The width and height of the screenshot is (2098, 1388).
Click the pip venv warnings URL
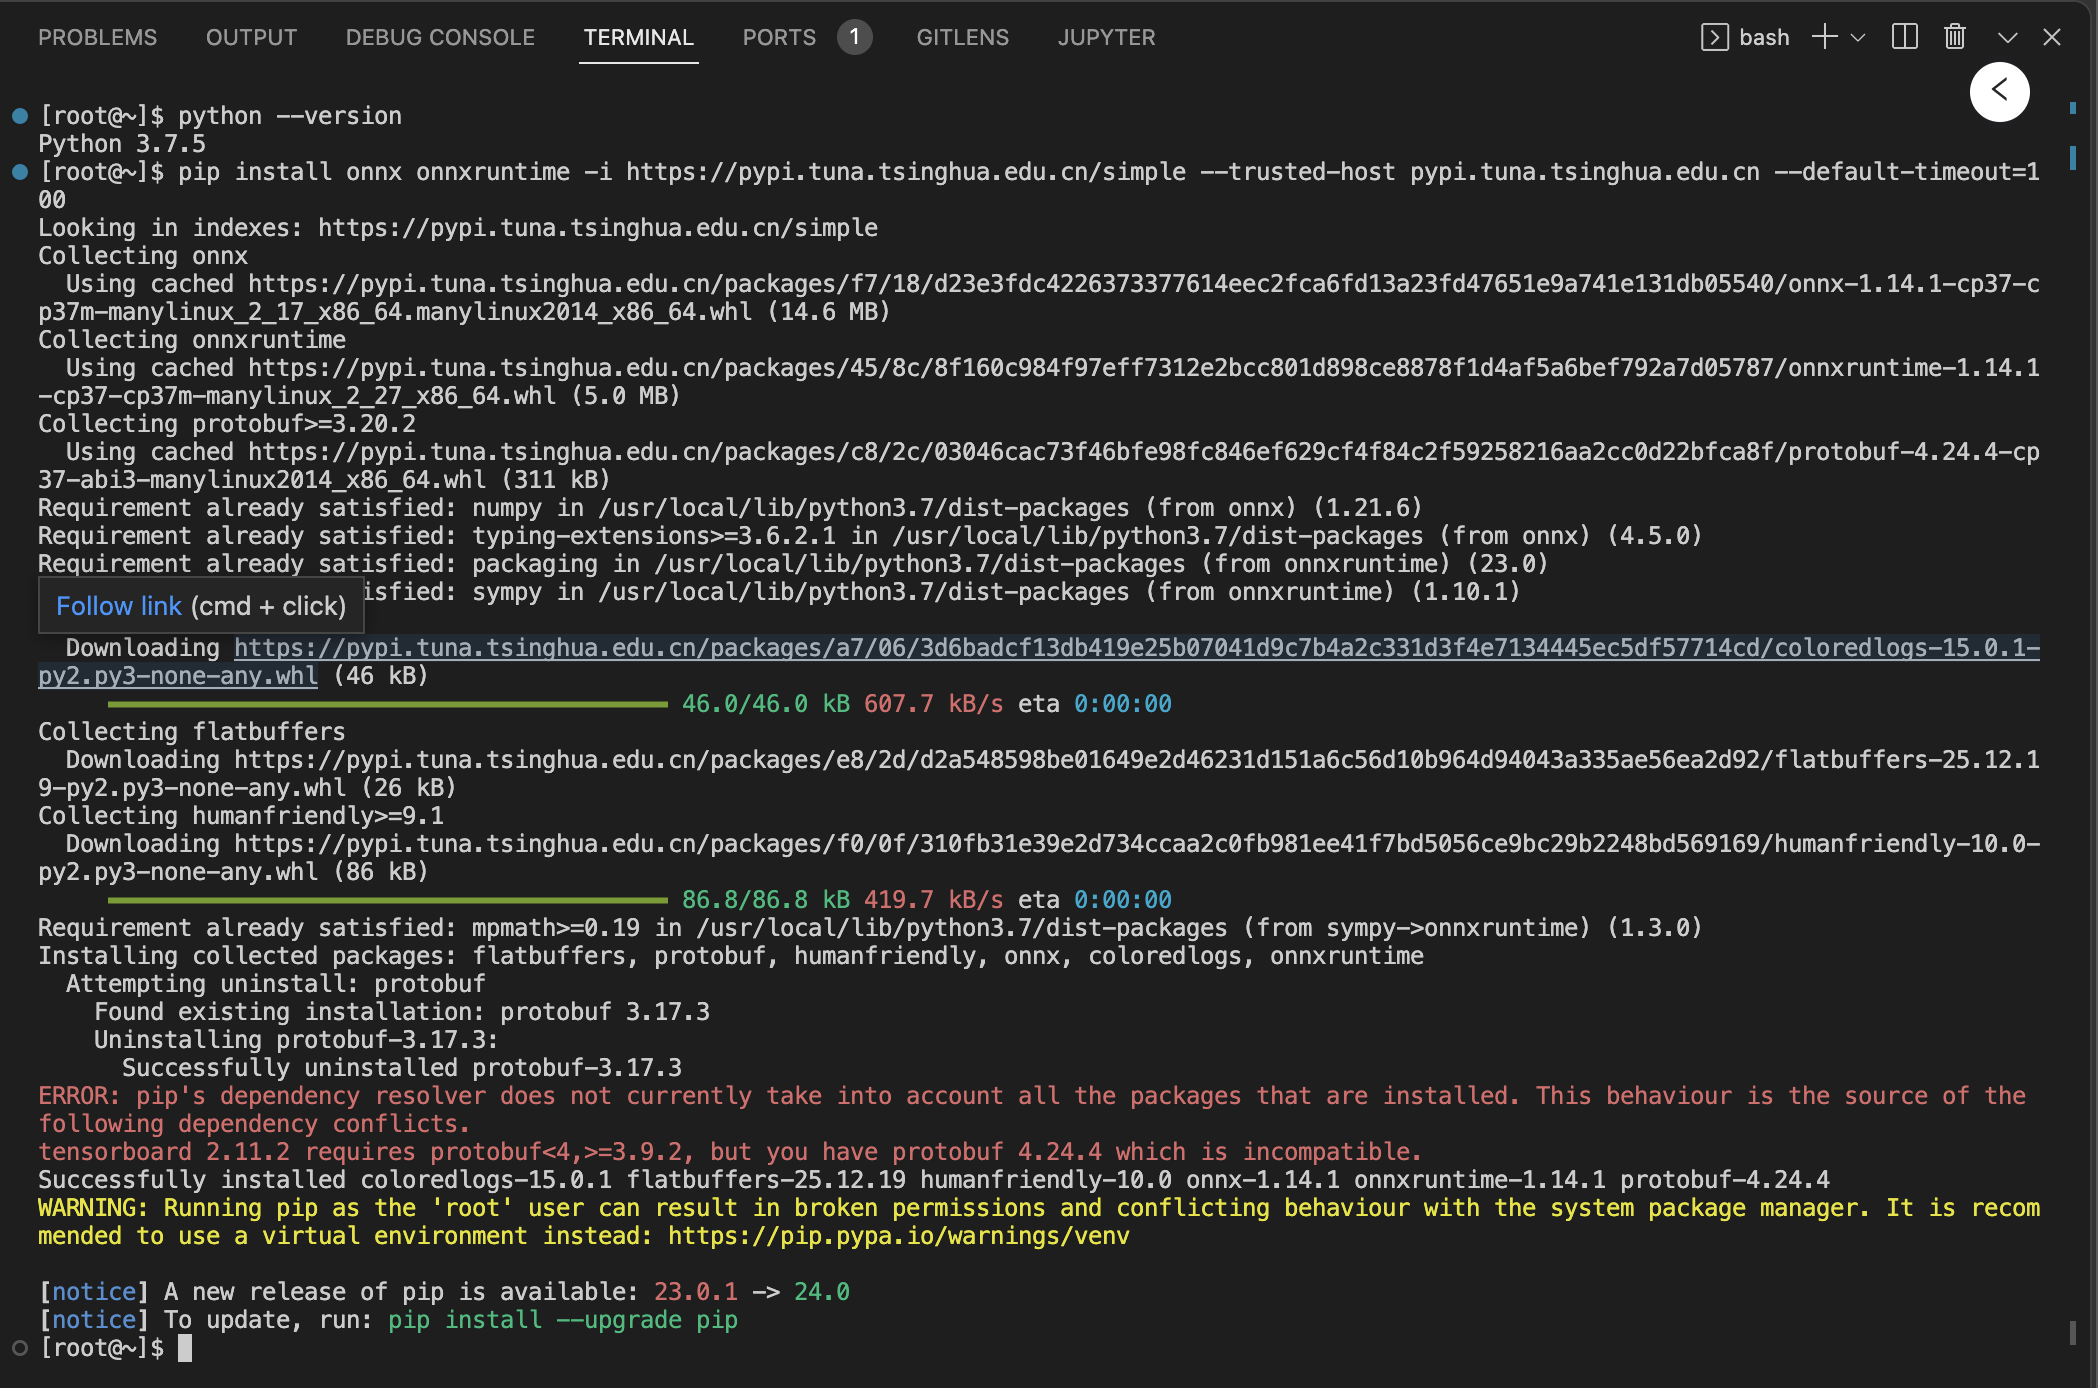(898, 1236)
